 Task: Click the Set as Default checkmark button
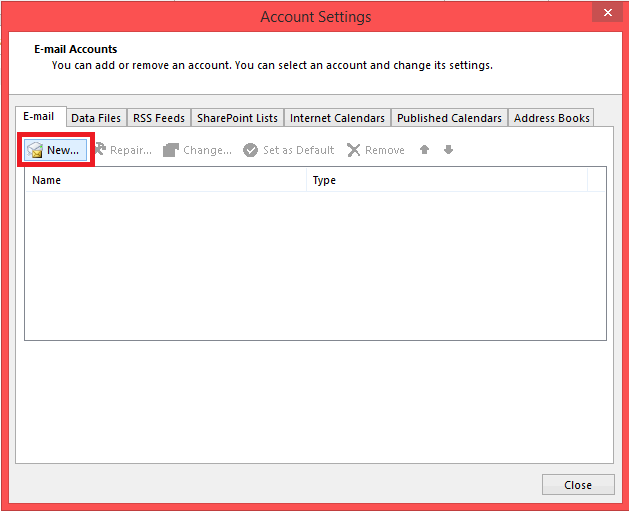288,150
